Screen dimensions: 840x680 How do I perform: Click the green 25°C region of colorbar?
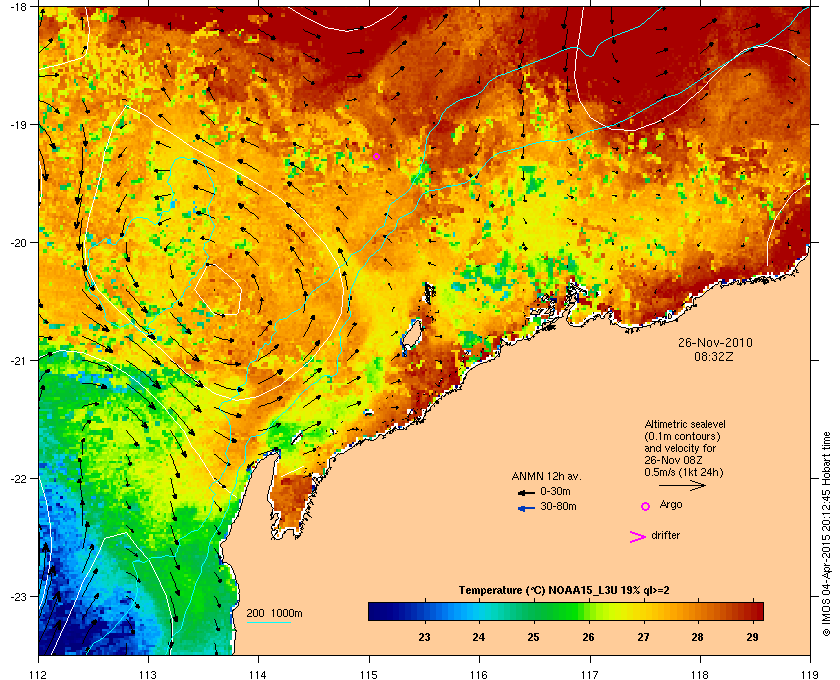(x=533, y=611)
